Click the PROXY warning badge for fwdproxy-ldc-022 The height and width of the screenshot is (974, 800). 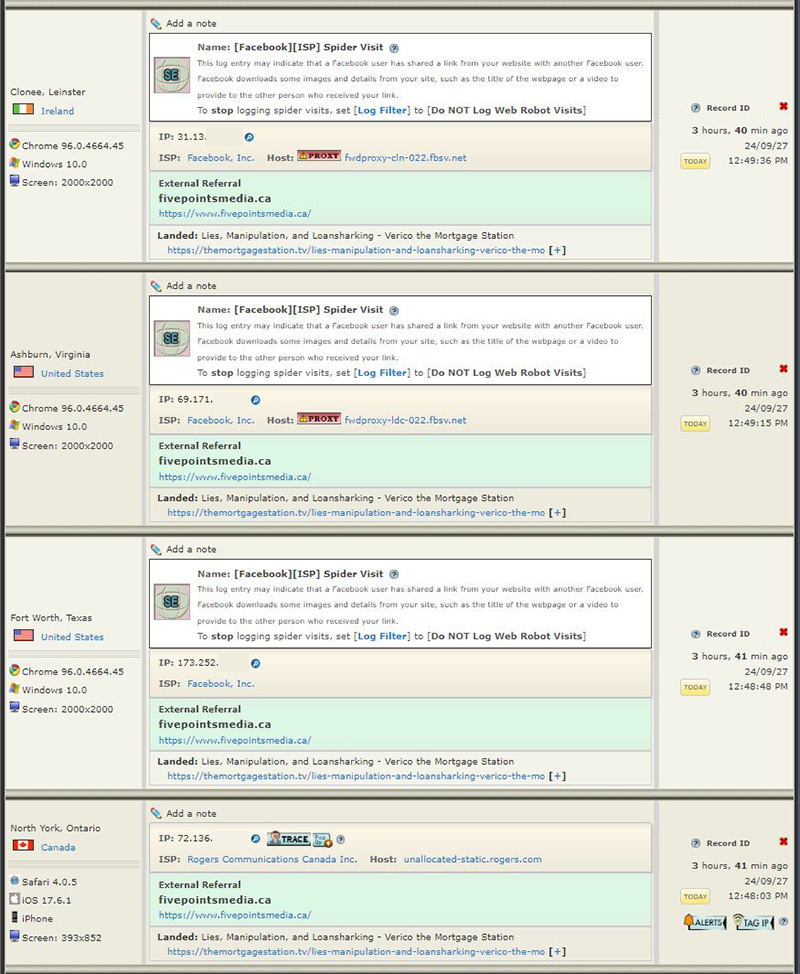coord(319,419)
